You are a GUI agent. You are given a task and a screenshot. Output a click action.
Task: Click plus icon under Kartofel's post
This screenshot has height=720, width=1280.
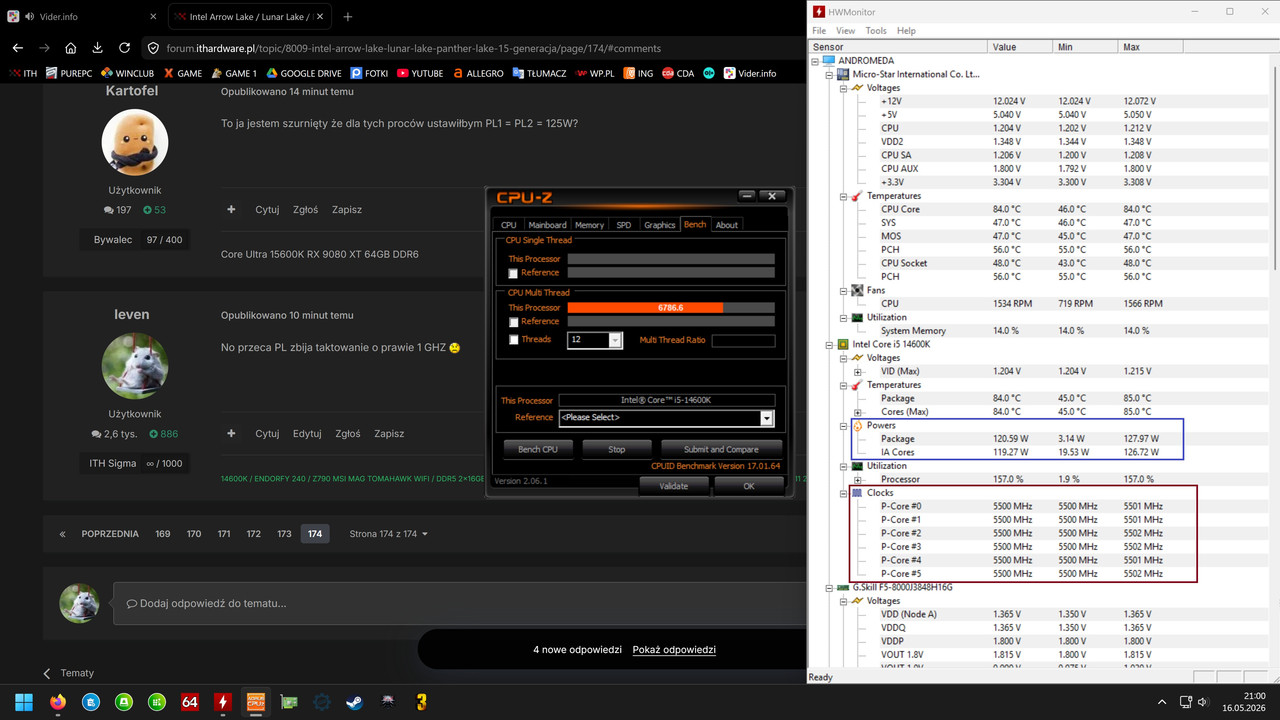231,209
